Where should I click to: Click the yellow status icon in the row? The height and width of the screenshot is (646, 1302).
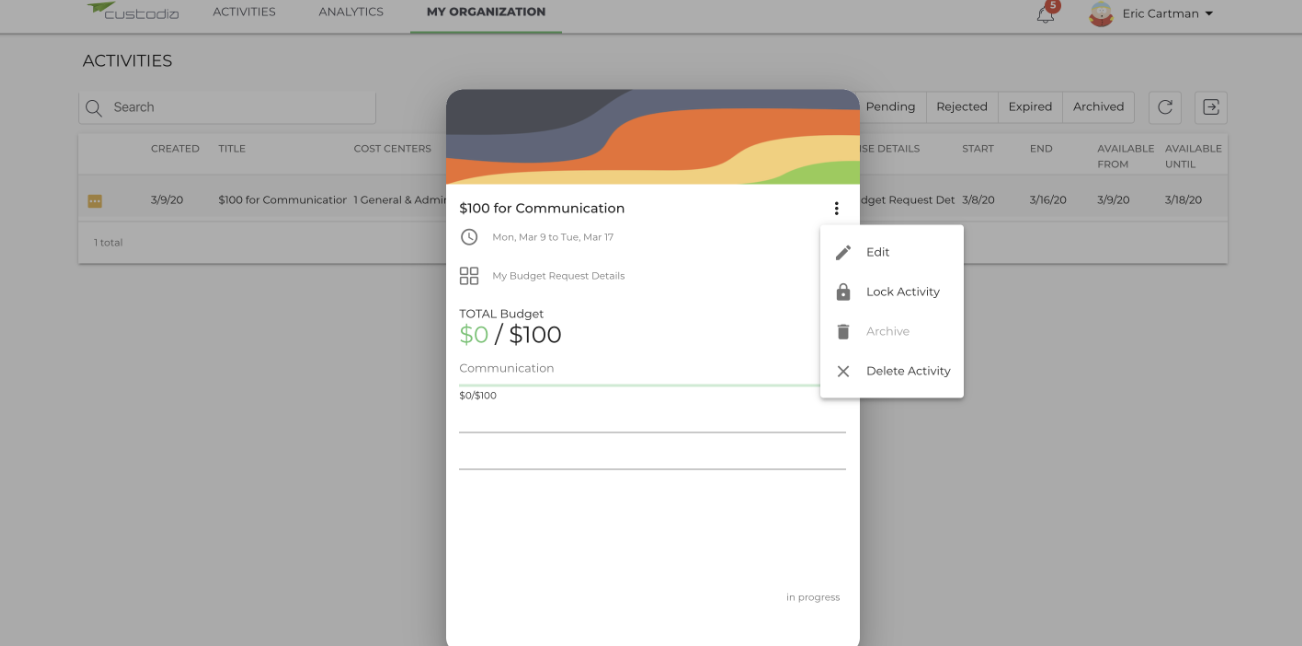point(95,201)
